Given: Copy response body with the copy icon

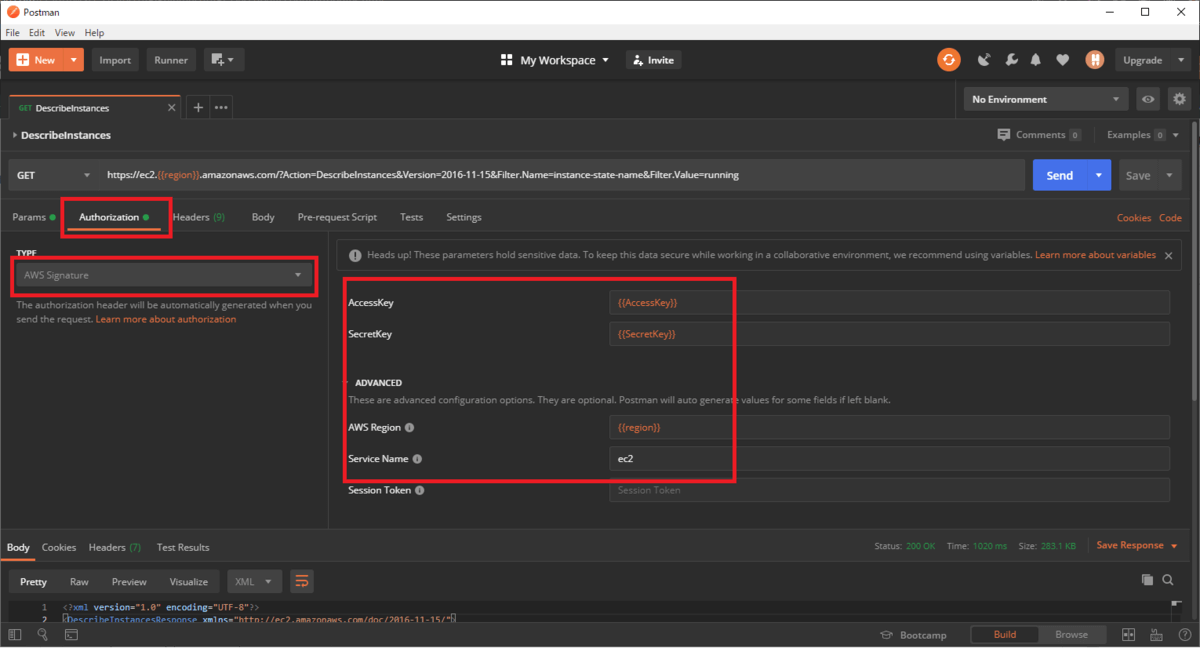Looking at the screenshot, I should 1147,580.
